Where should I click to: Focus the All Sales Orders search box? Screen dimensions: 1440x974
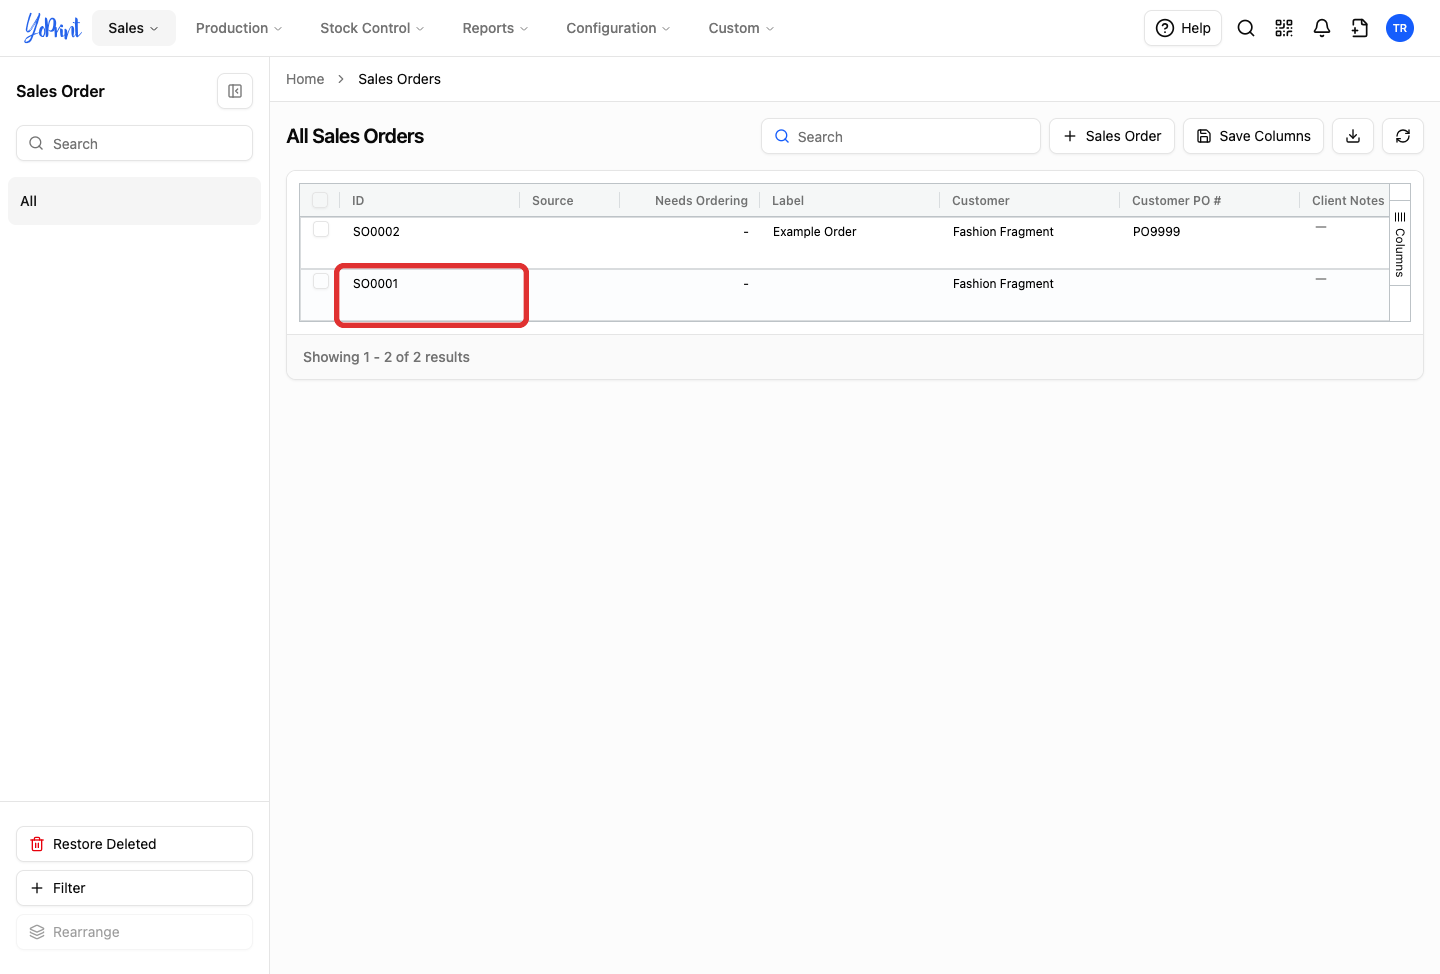pyautogui.click(x=901, y=136)
